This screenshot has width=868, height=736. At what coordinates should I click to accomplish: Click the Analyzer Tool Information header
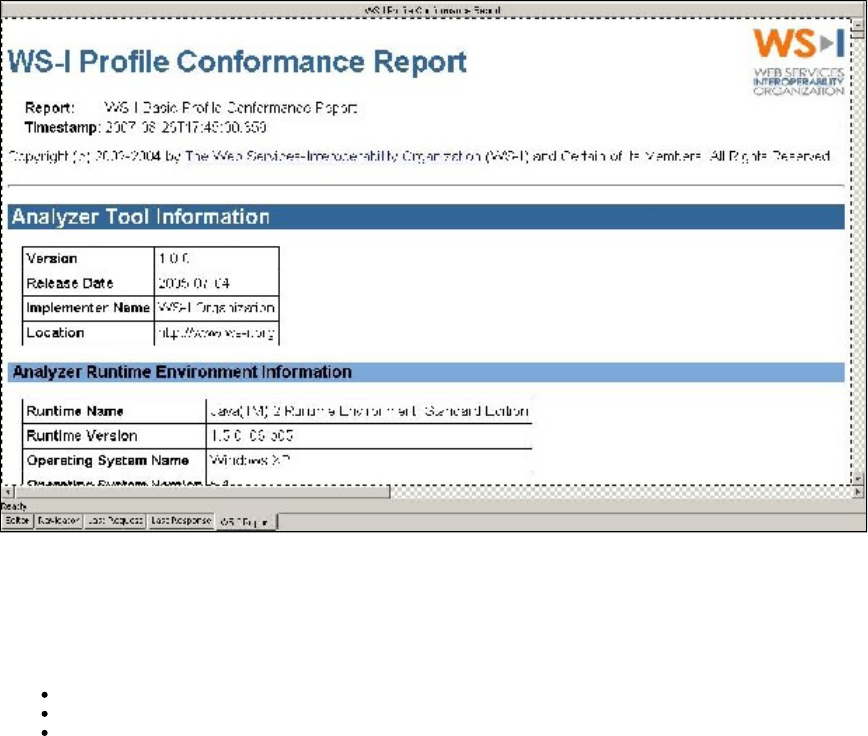pos(426,216)
